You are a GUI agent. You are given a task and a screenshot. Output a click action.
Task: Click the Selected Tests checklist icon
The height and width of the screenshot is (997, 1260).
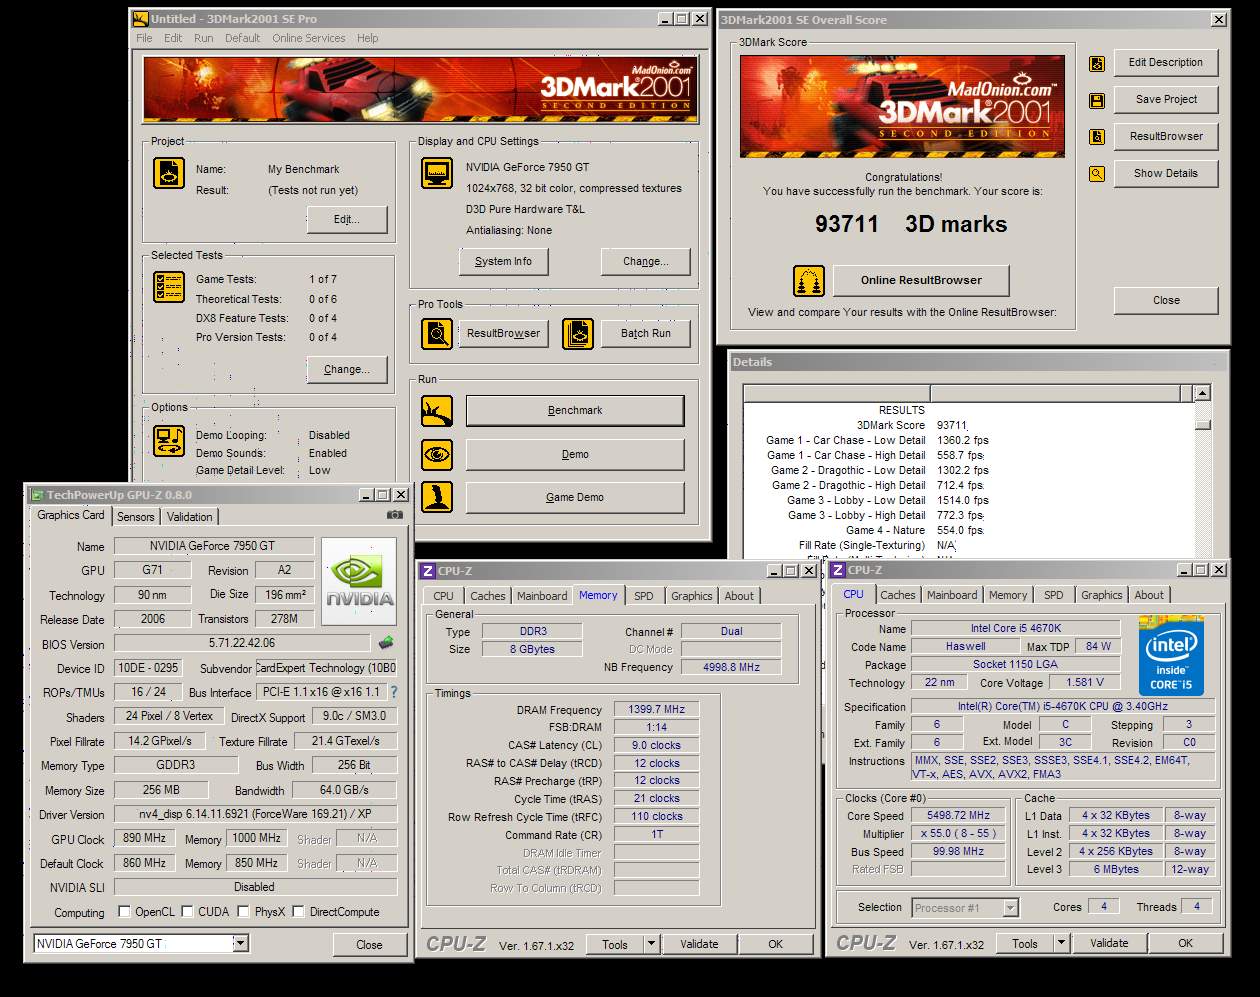(x=168, y=287)
